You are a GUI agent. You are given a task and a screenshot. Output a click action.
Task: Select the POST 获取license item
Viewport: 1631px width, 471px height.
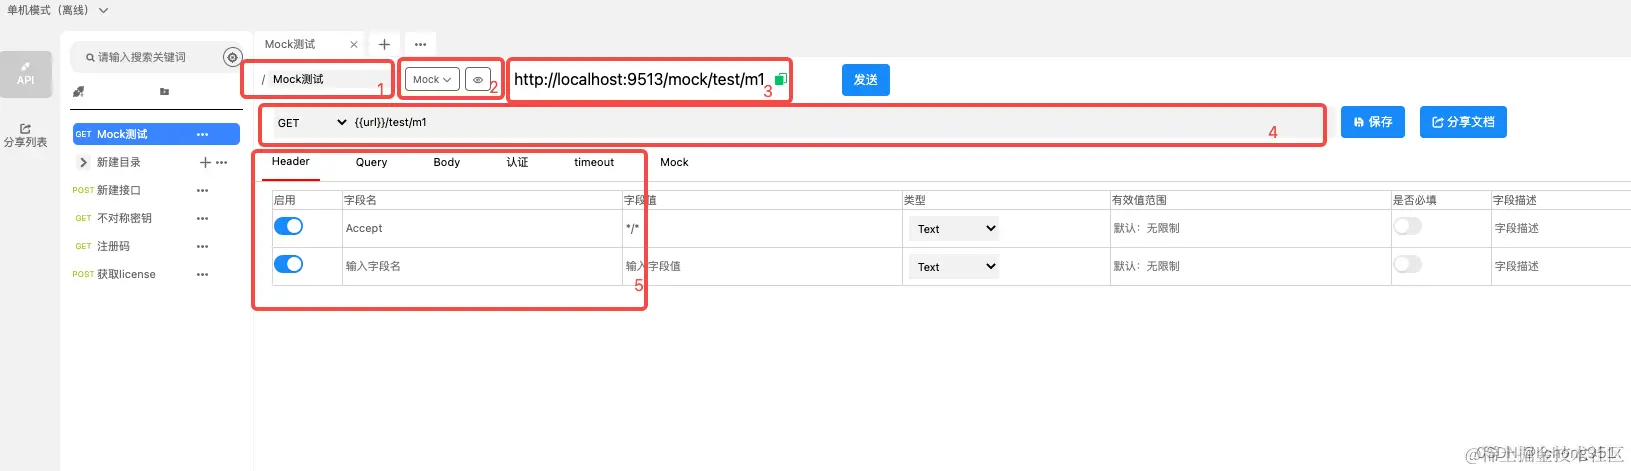(x=156, y=274)
